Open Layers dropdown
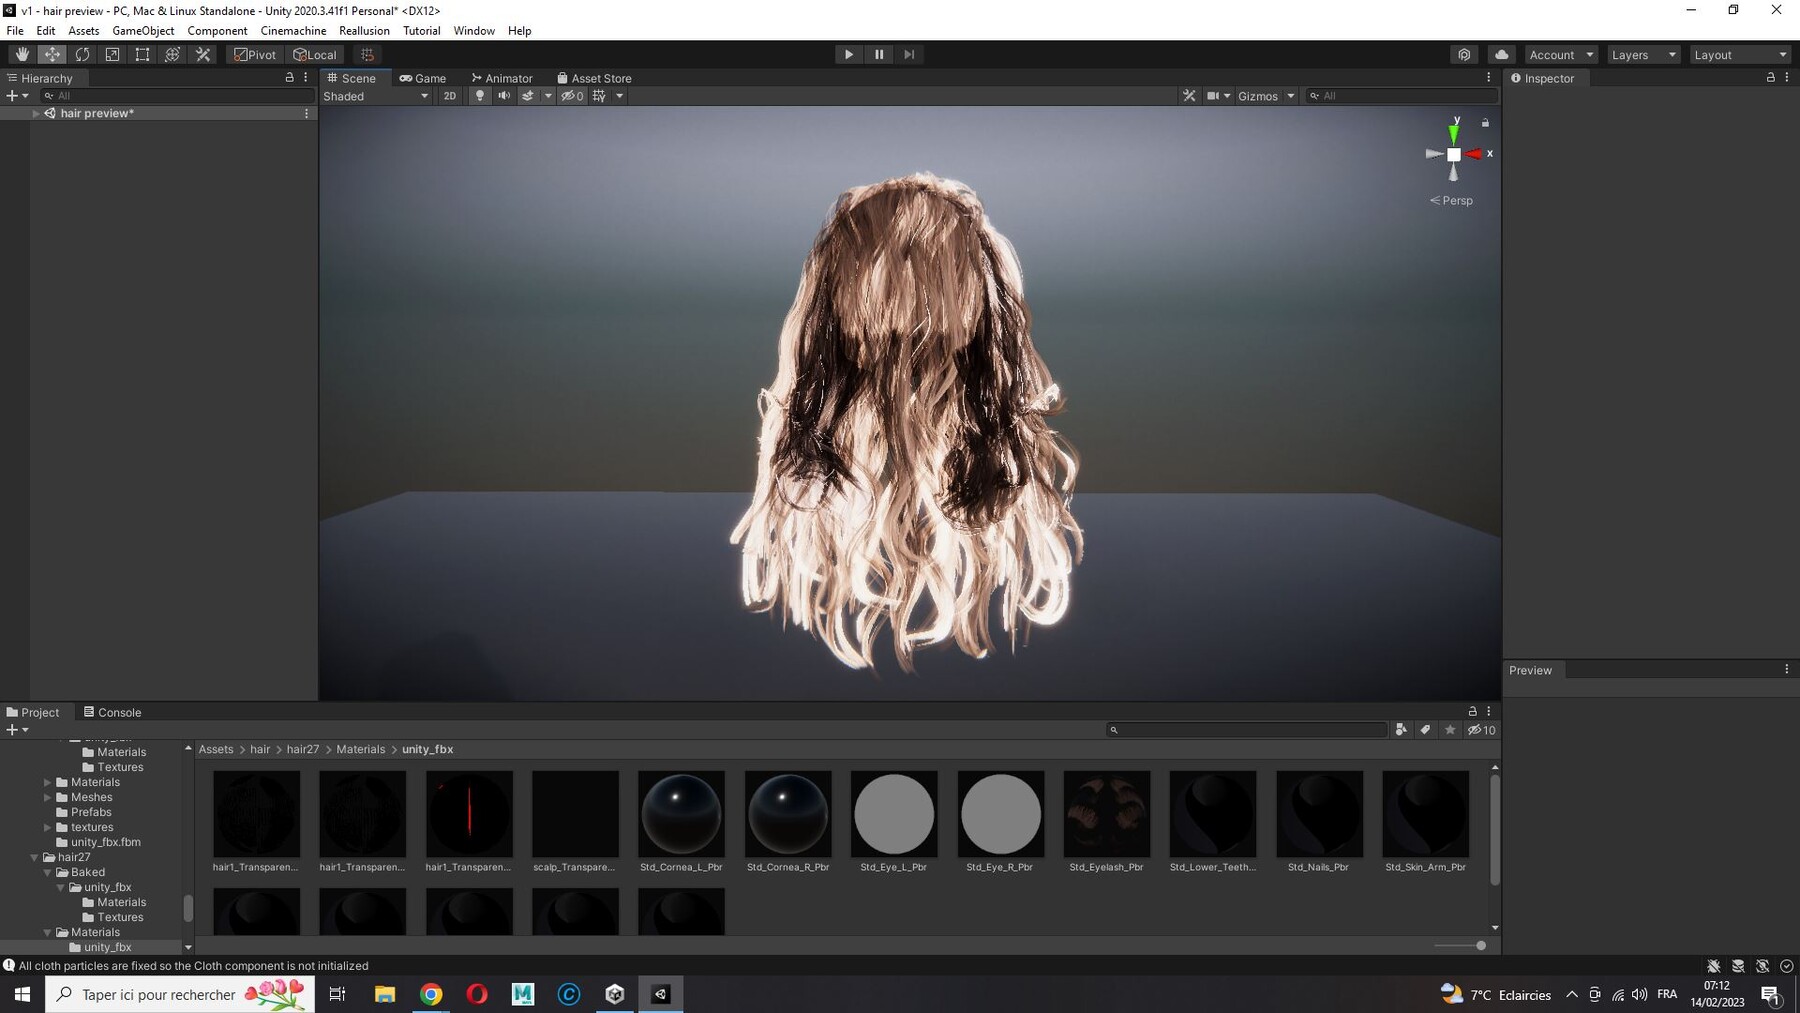Screen dimensions: 1800x1013 click(1643, 54)
